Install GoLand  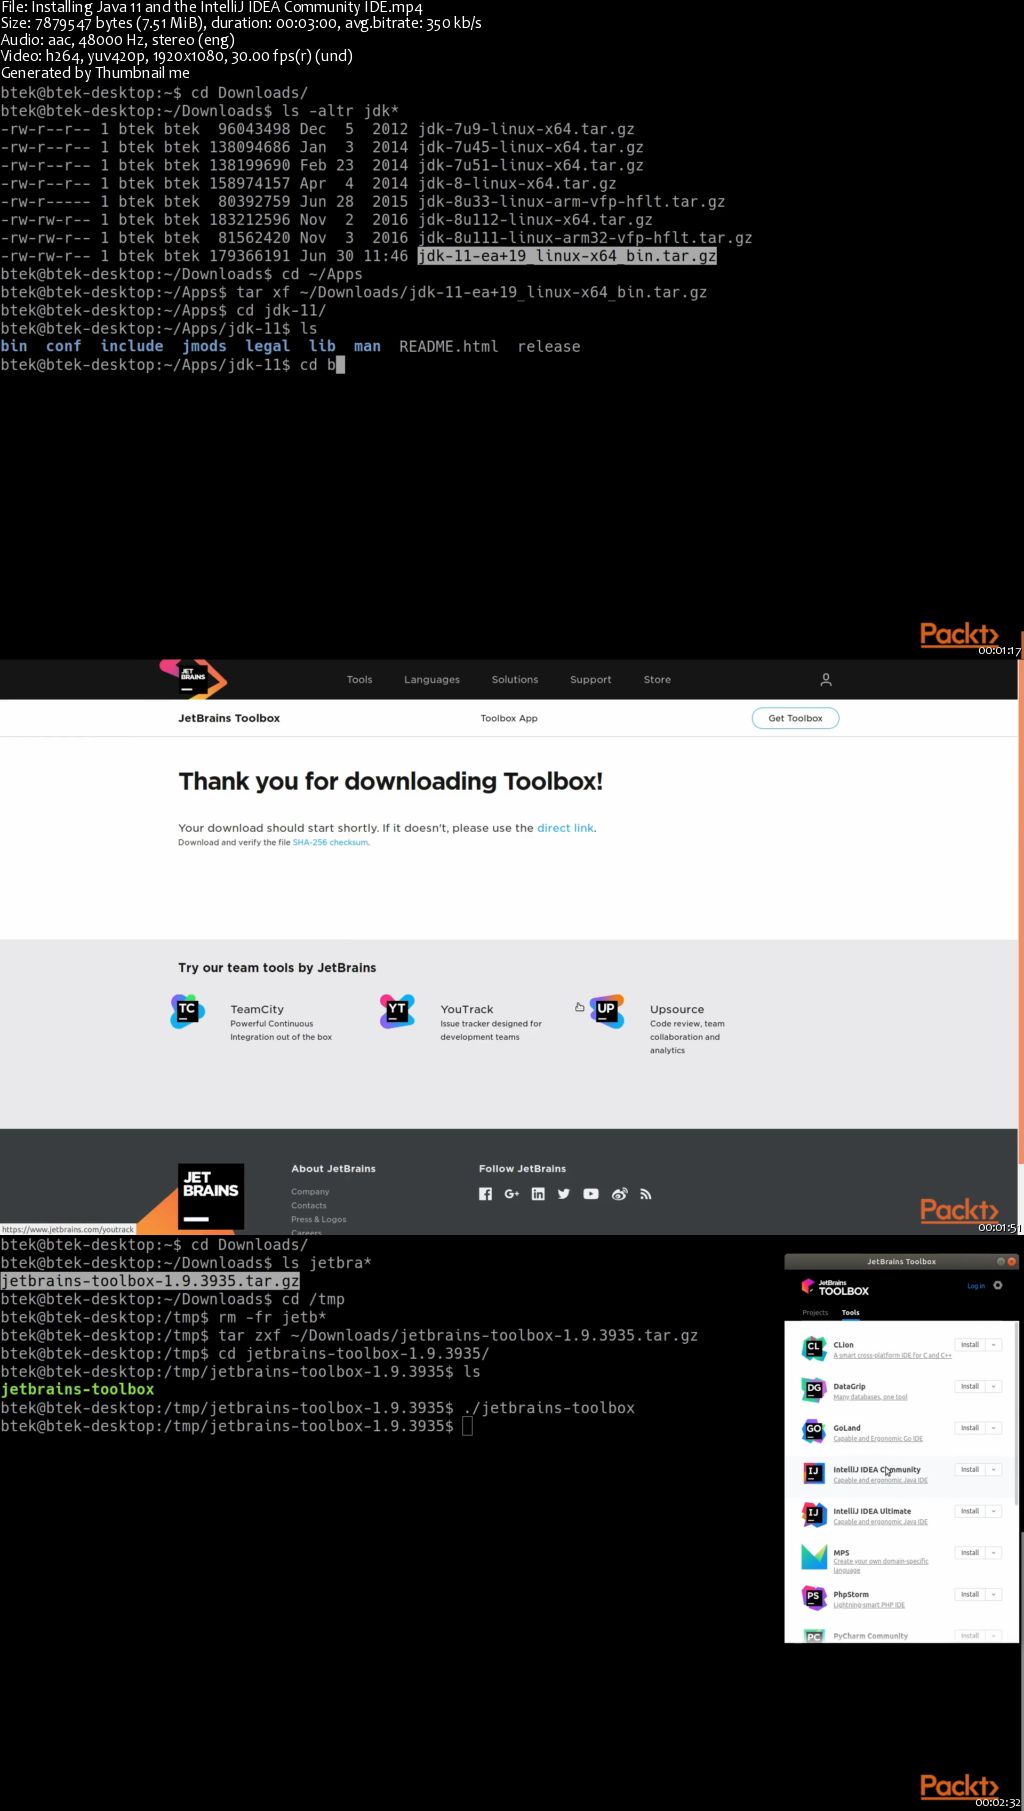970,1428
